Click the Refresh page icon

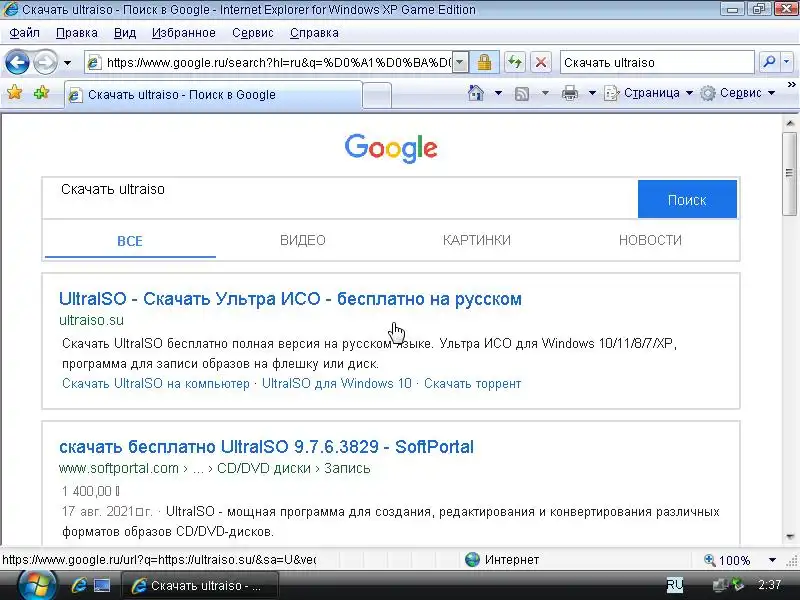(515, 63)
